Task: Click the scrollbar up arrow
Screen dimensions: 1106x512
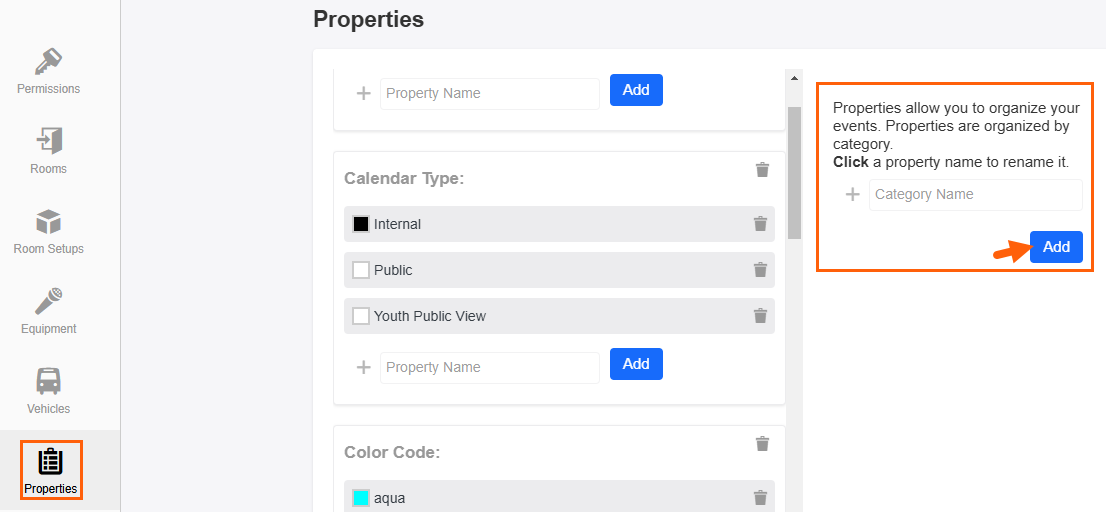Action: 794,78
